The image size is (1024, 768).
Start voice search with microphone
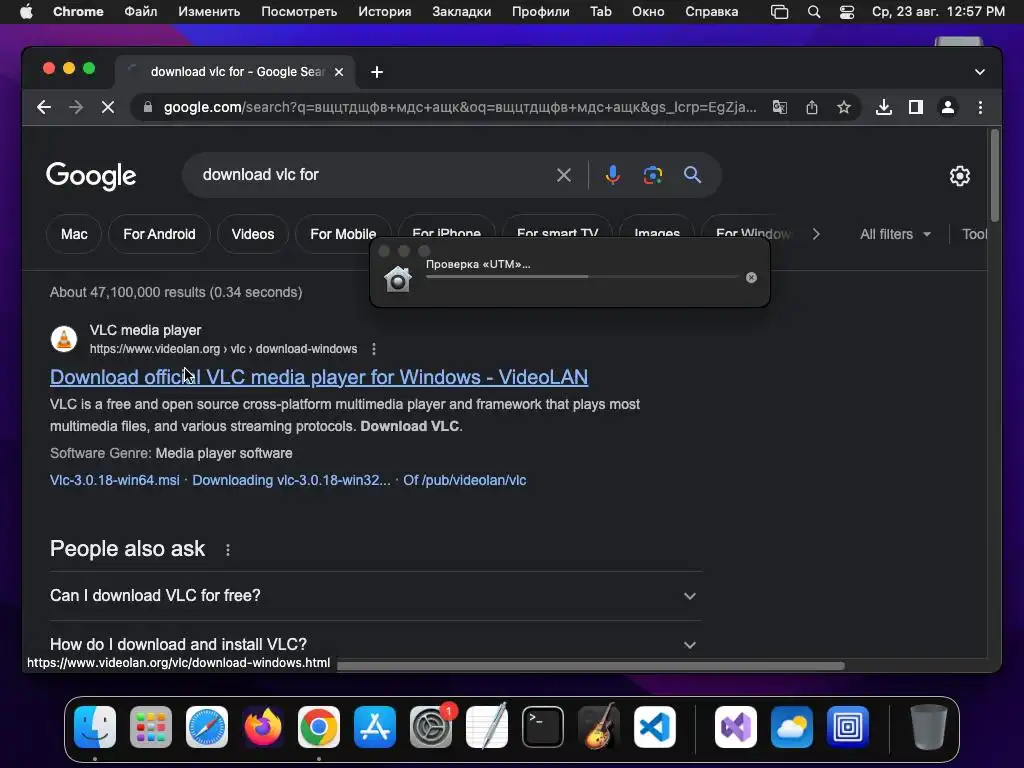coord(613,175)
